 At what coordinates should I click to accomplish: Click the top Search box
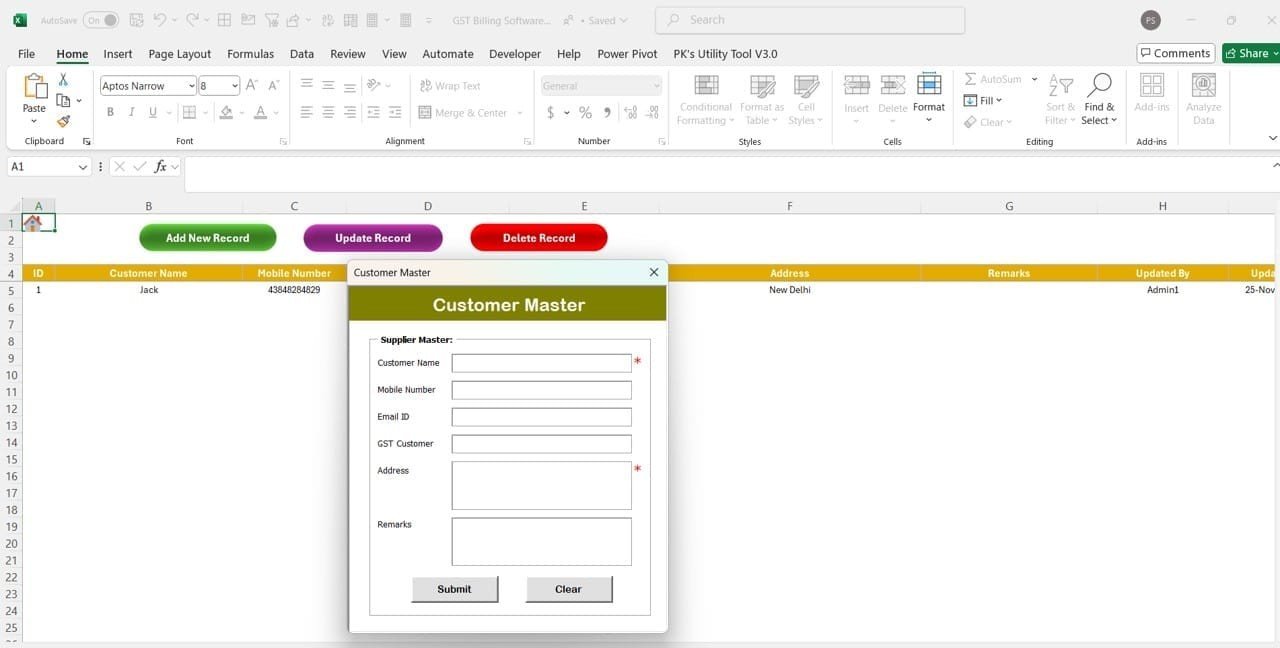(810, 20)
